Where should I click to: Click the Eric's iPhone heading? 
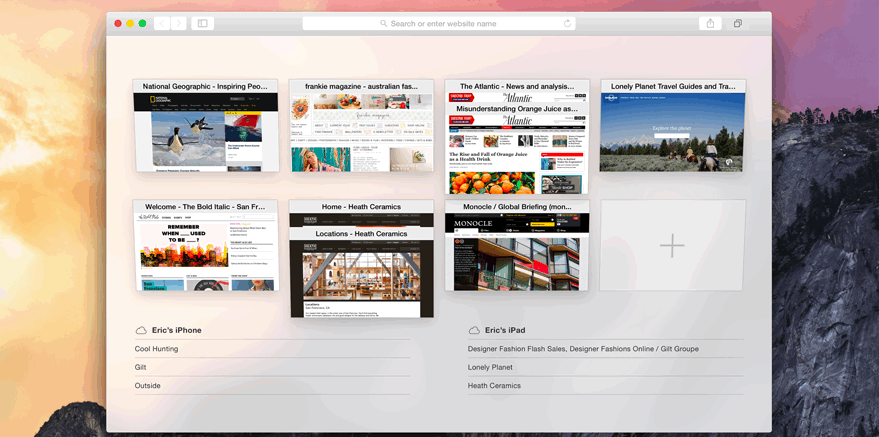point(177,331)
